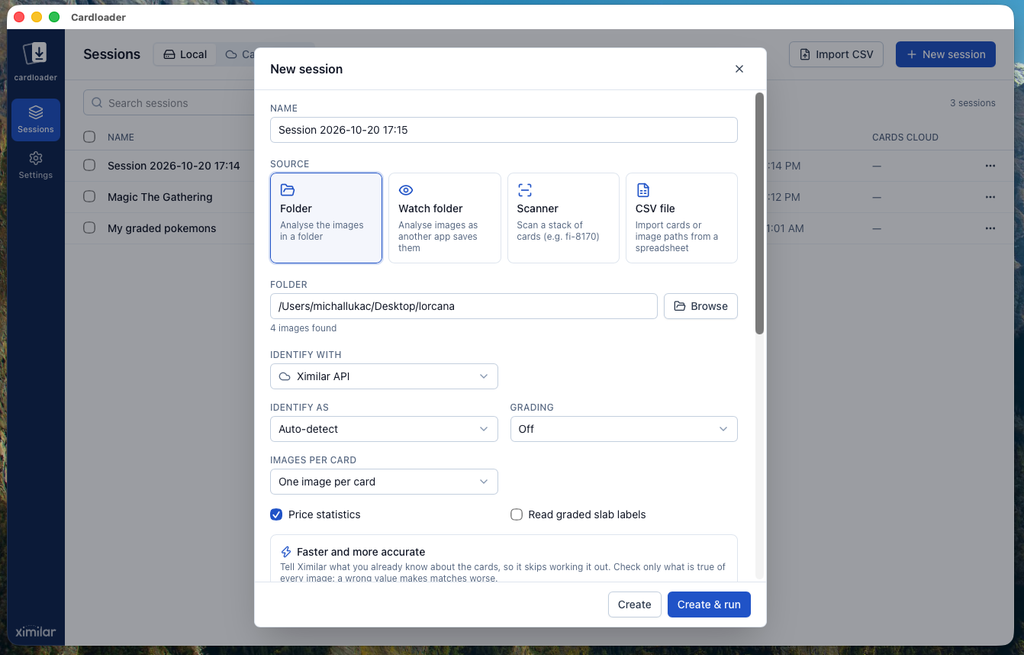1024x655 pixels.
Task: Check the Session 2026-10-20 17:14 row checkbox
Action: pos(89,165)
